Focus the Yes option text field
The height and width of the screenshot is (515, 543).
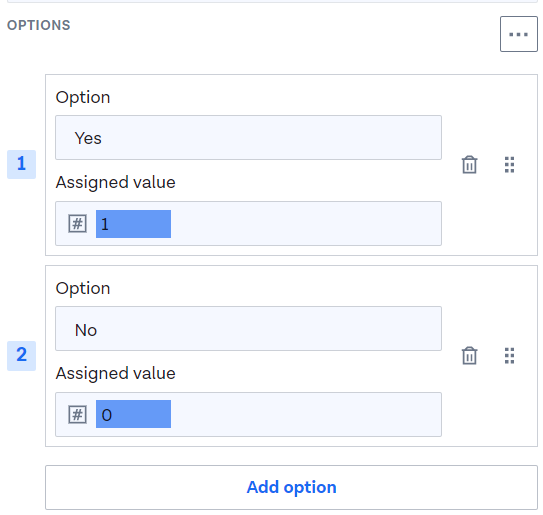click(x=248, y=137)
